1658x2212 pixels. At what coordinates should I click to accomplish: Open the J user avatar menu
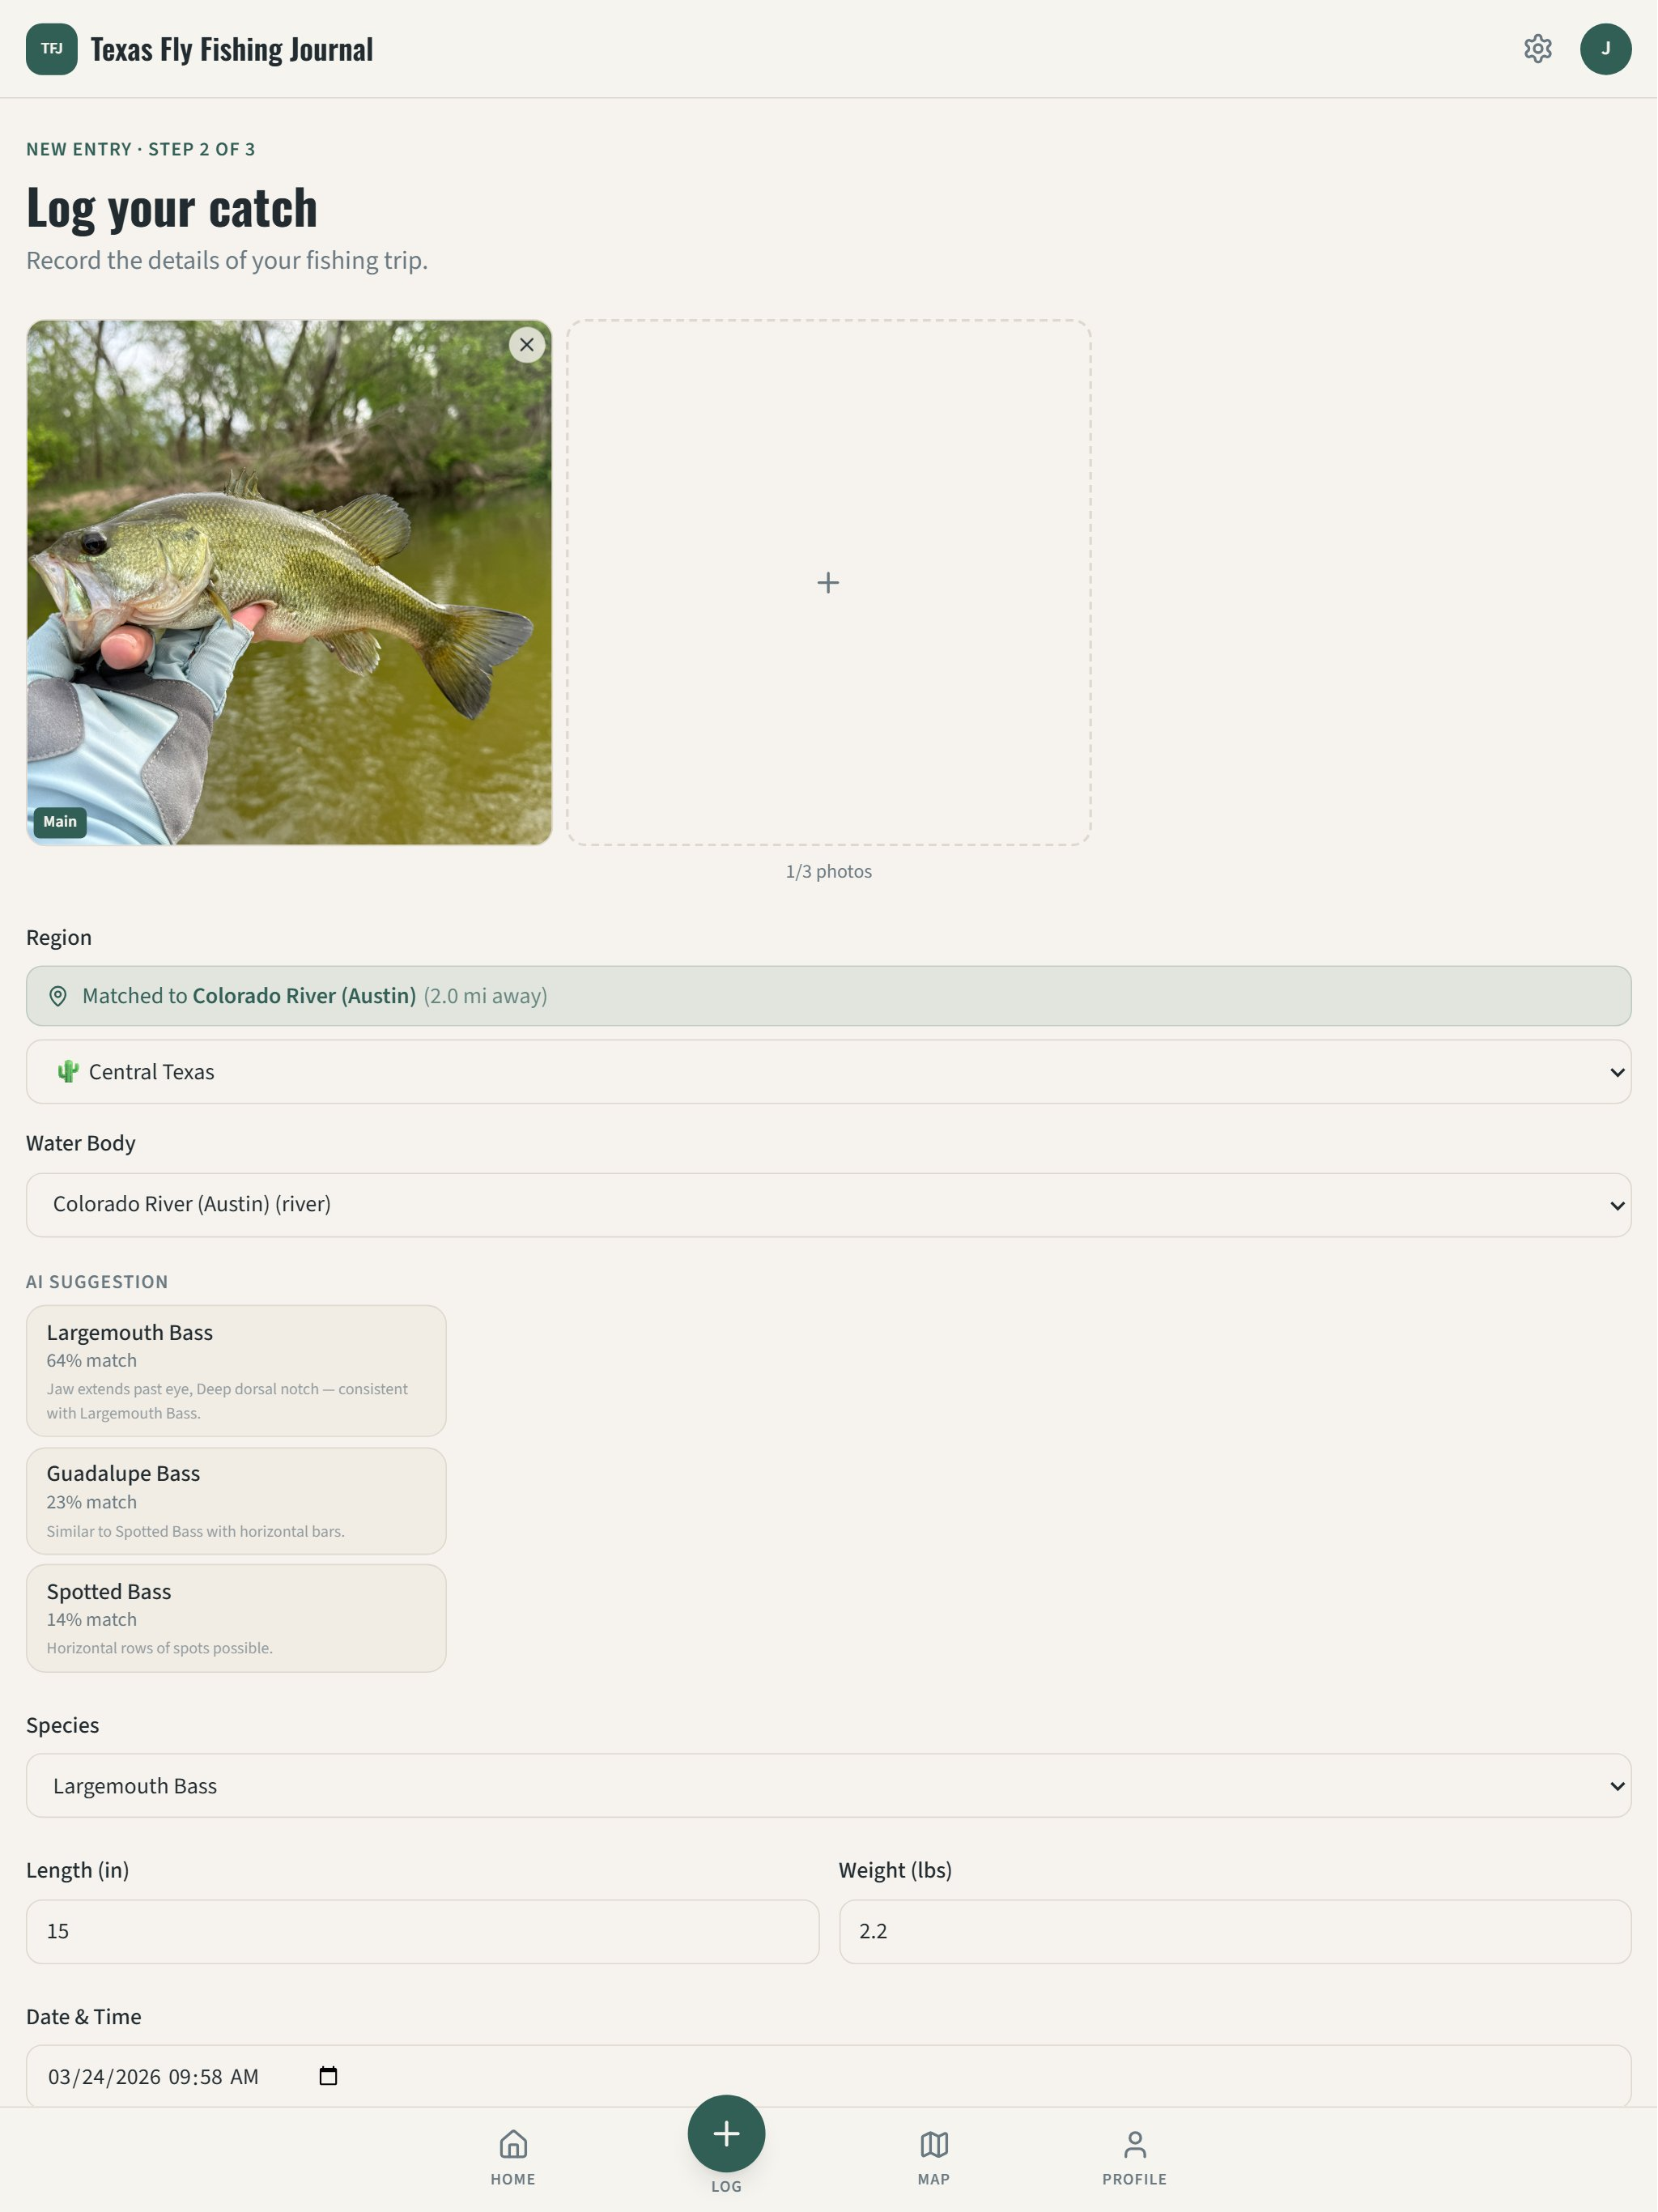click(x=1605, y=49)
